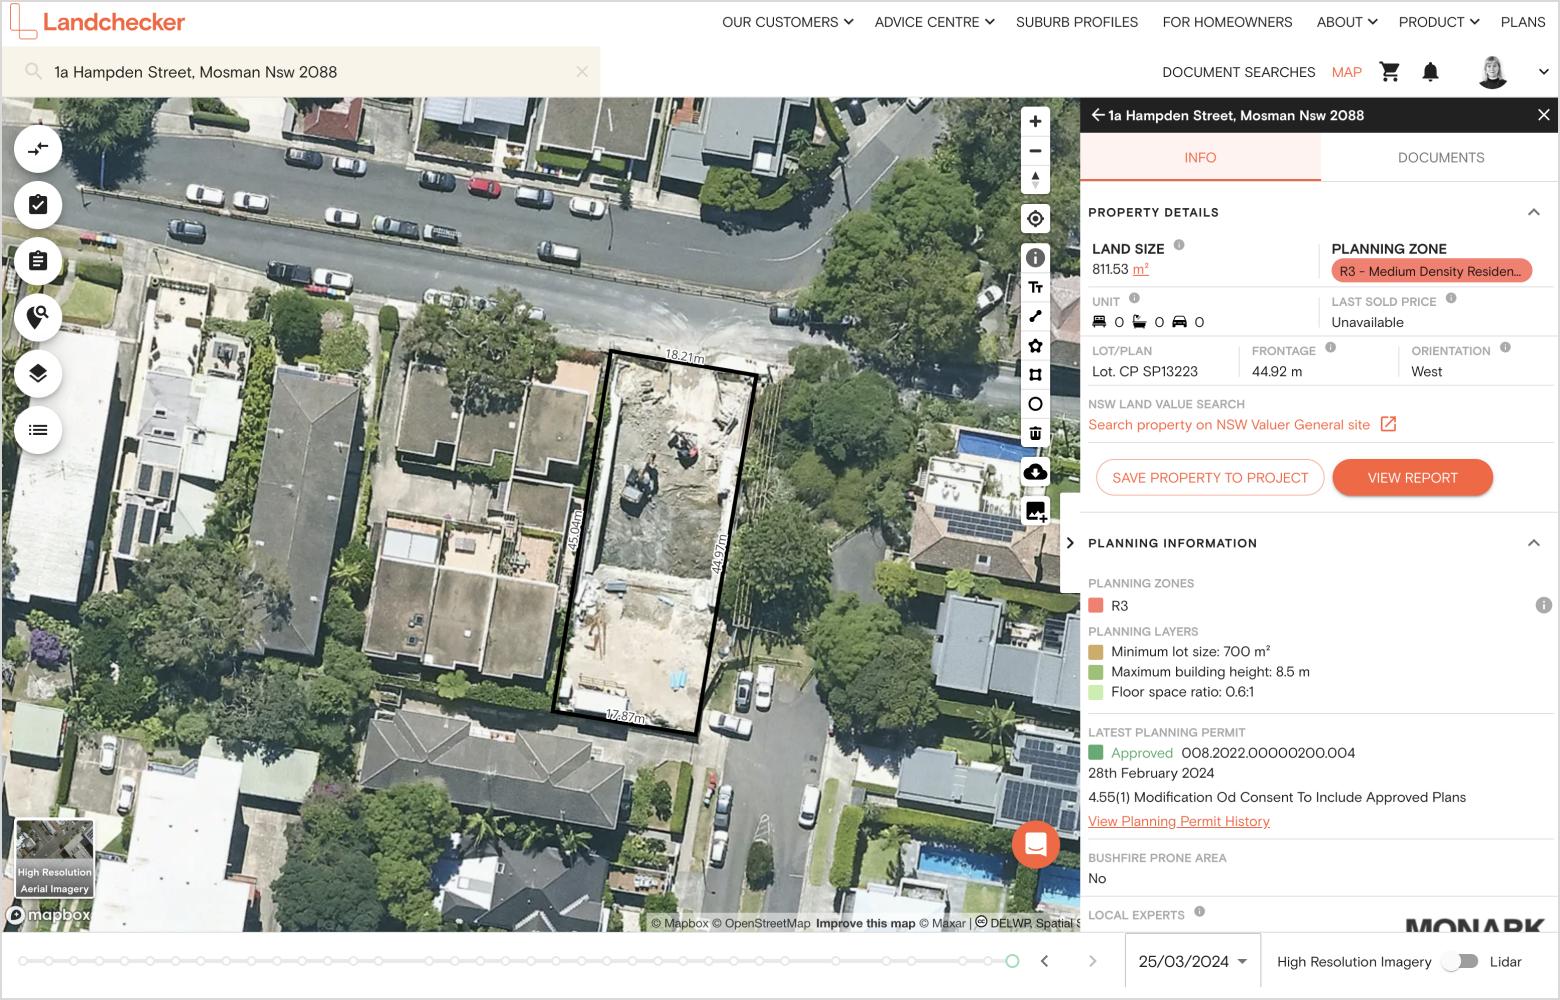Image resolution: width=1560 pixels, height=1000 pixels.
Task: Click the R3 planning zone info icon
Action: pos(1544,605)
